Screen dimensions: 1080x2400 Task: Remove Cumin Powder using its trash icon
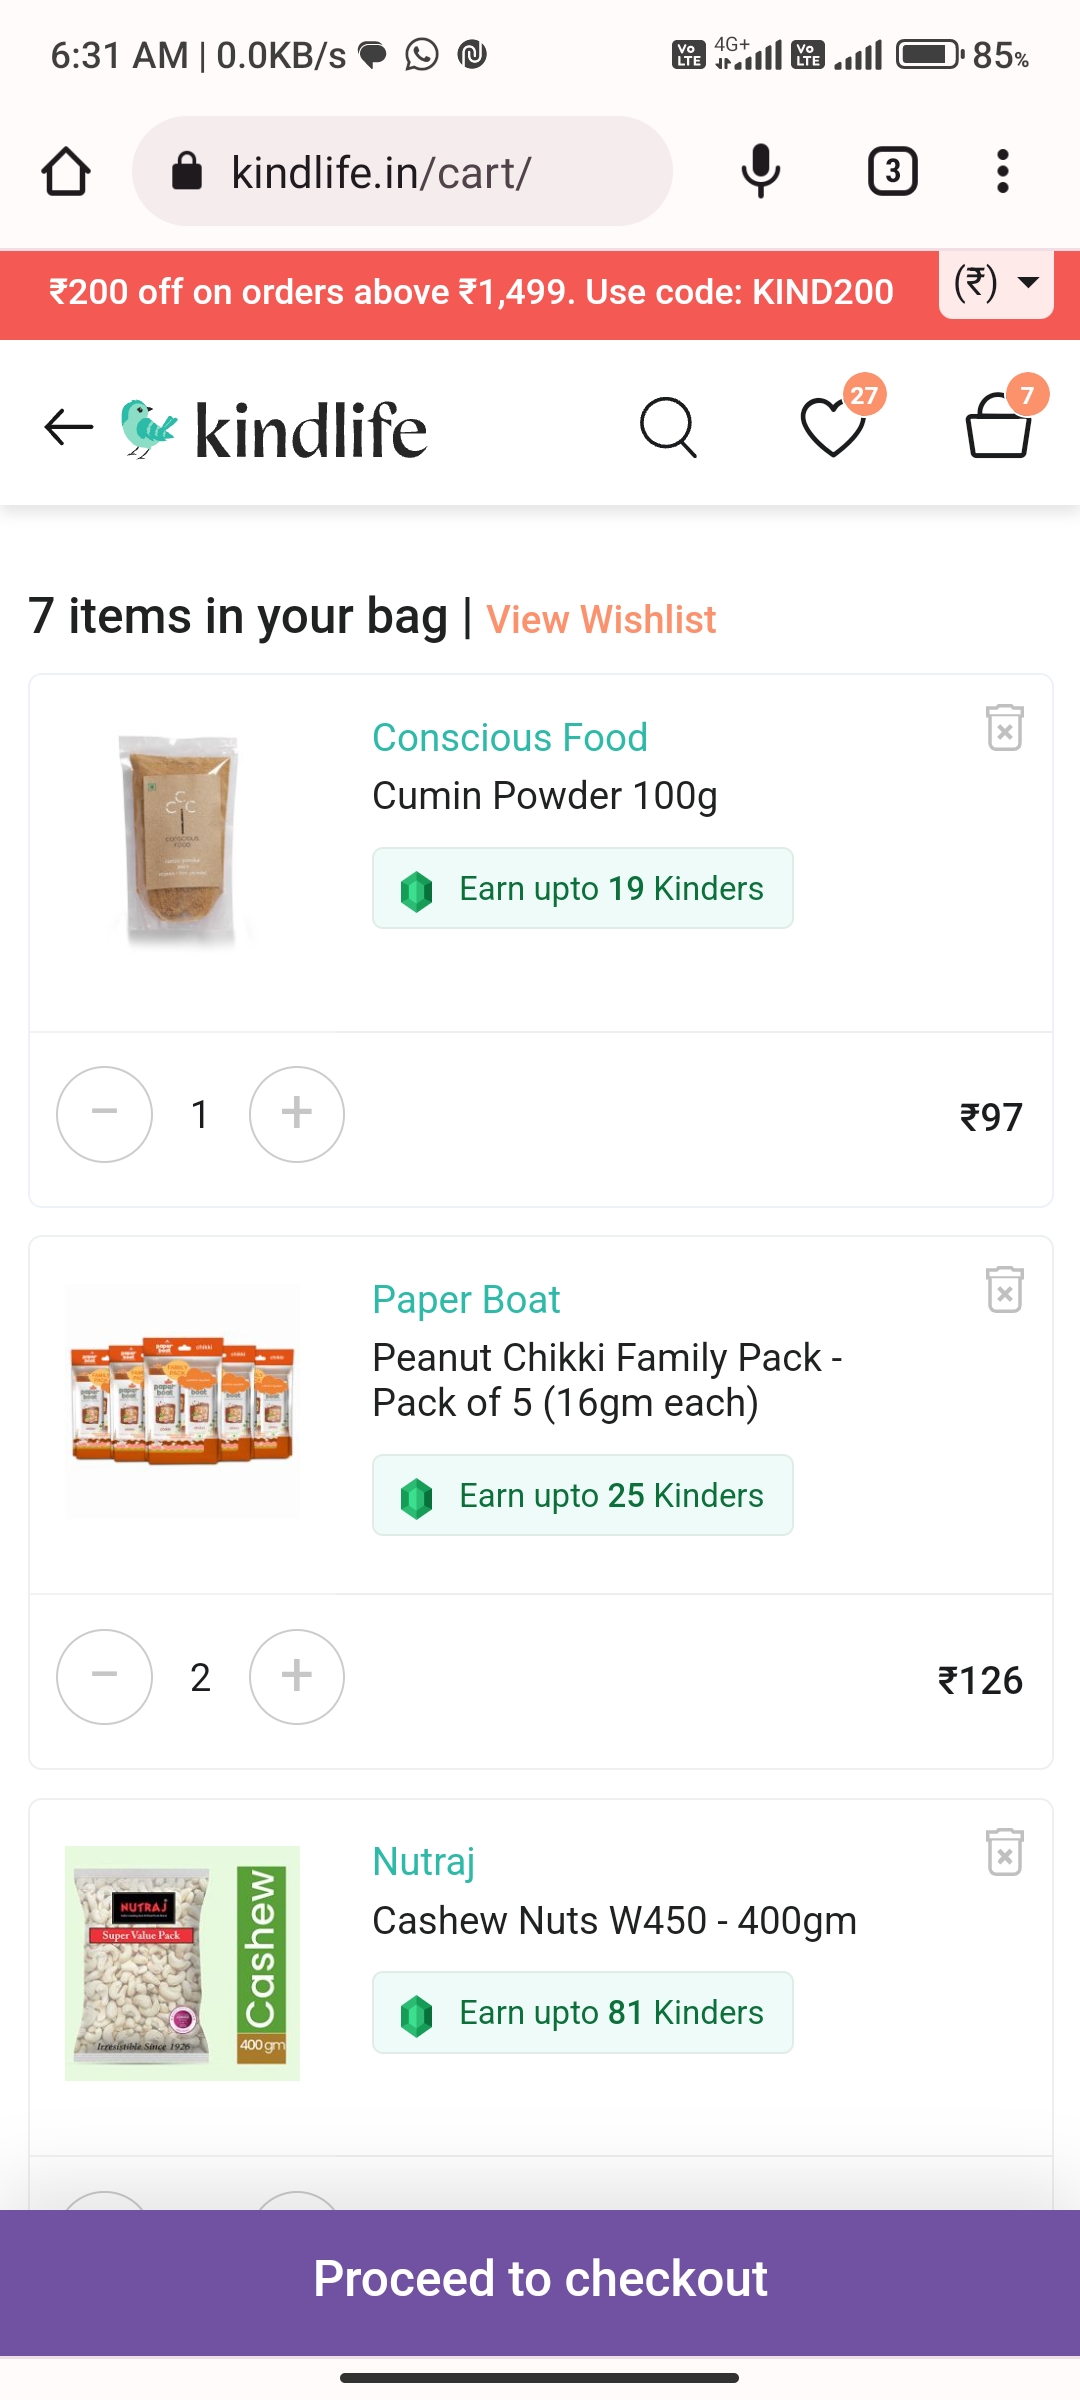tap(1004, 727)
